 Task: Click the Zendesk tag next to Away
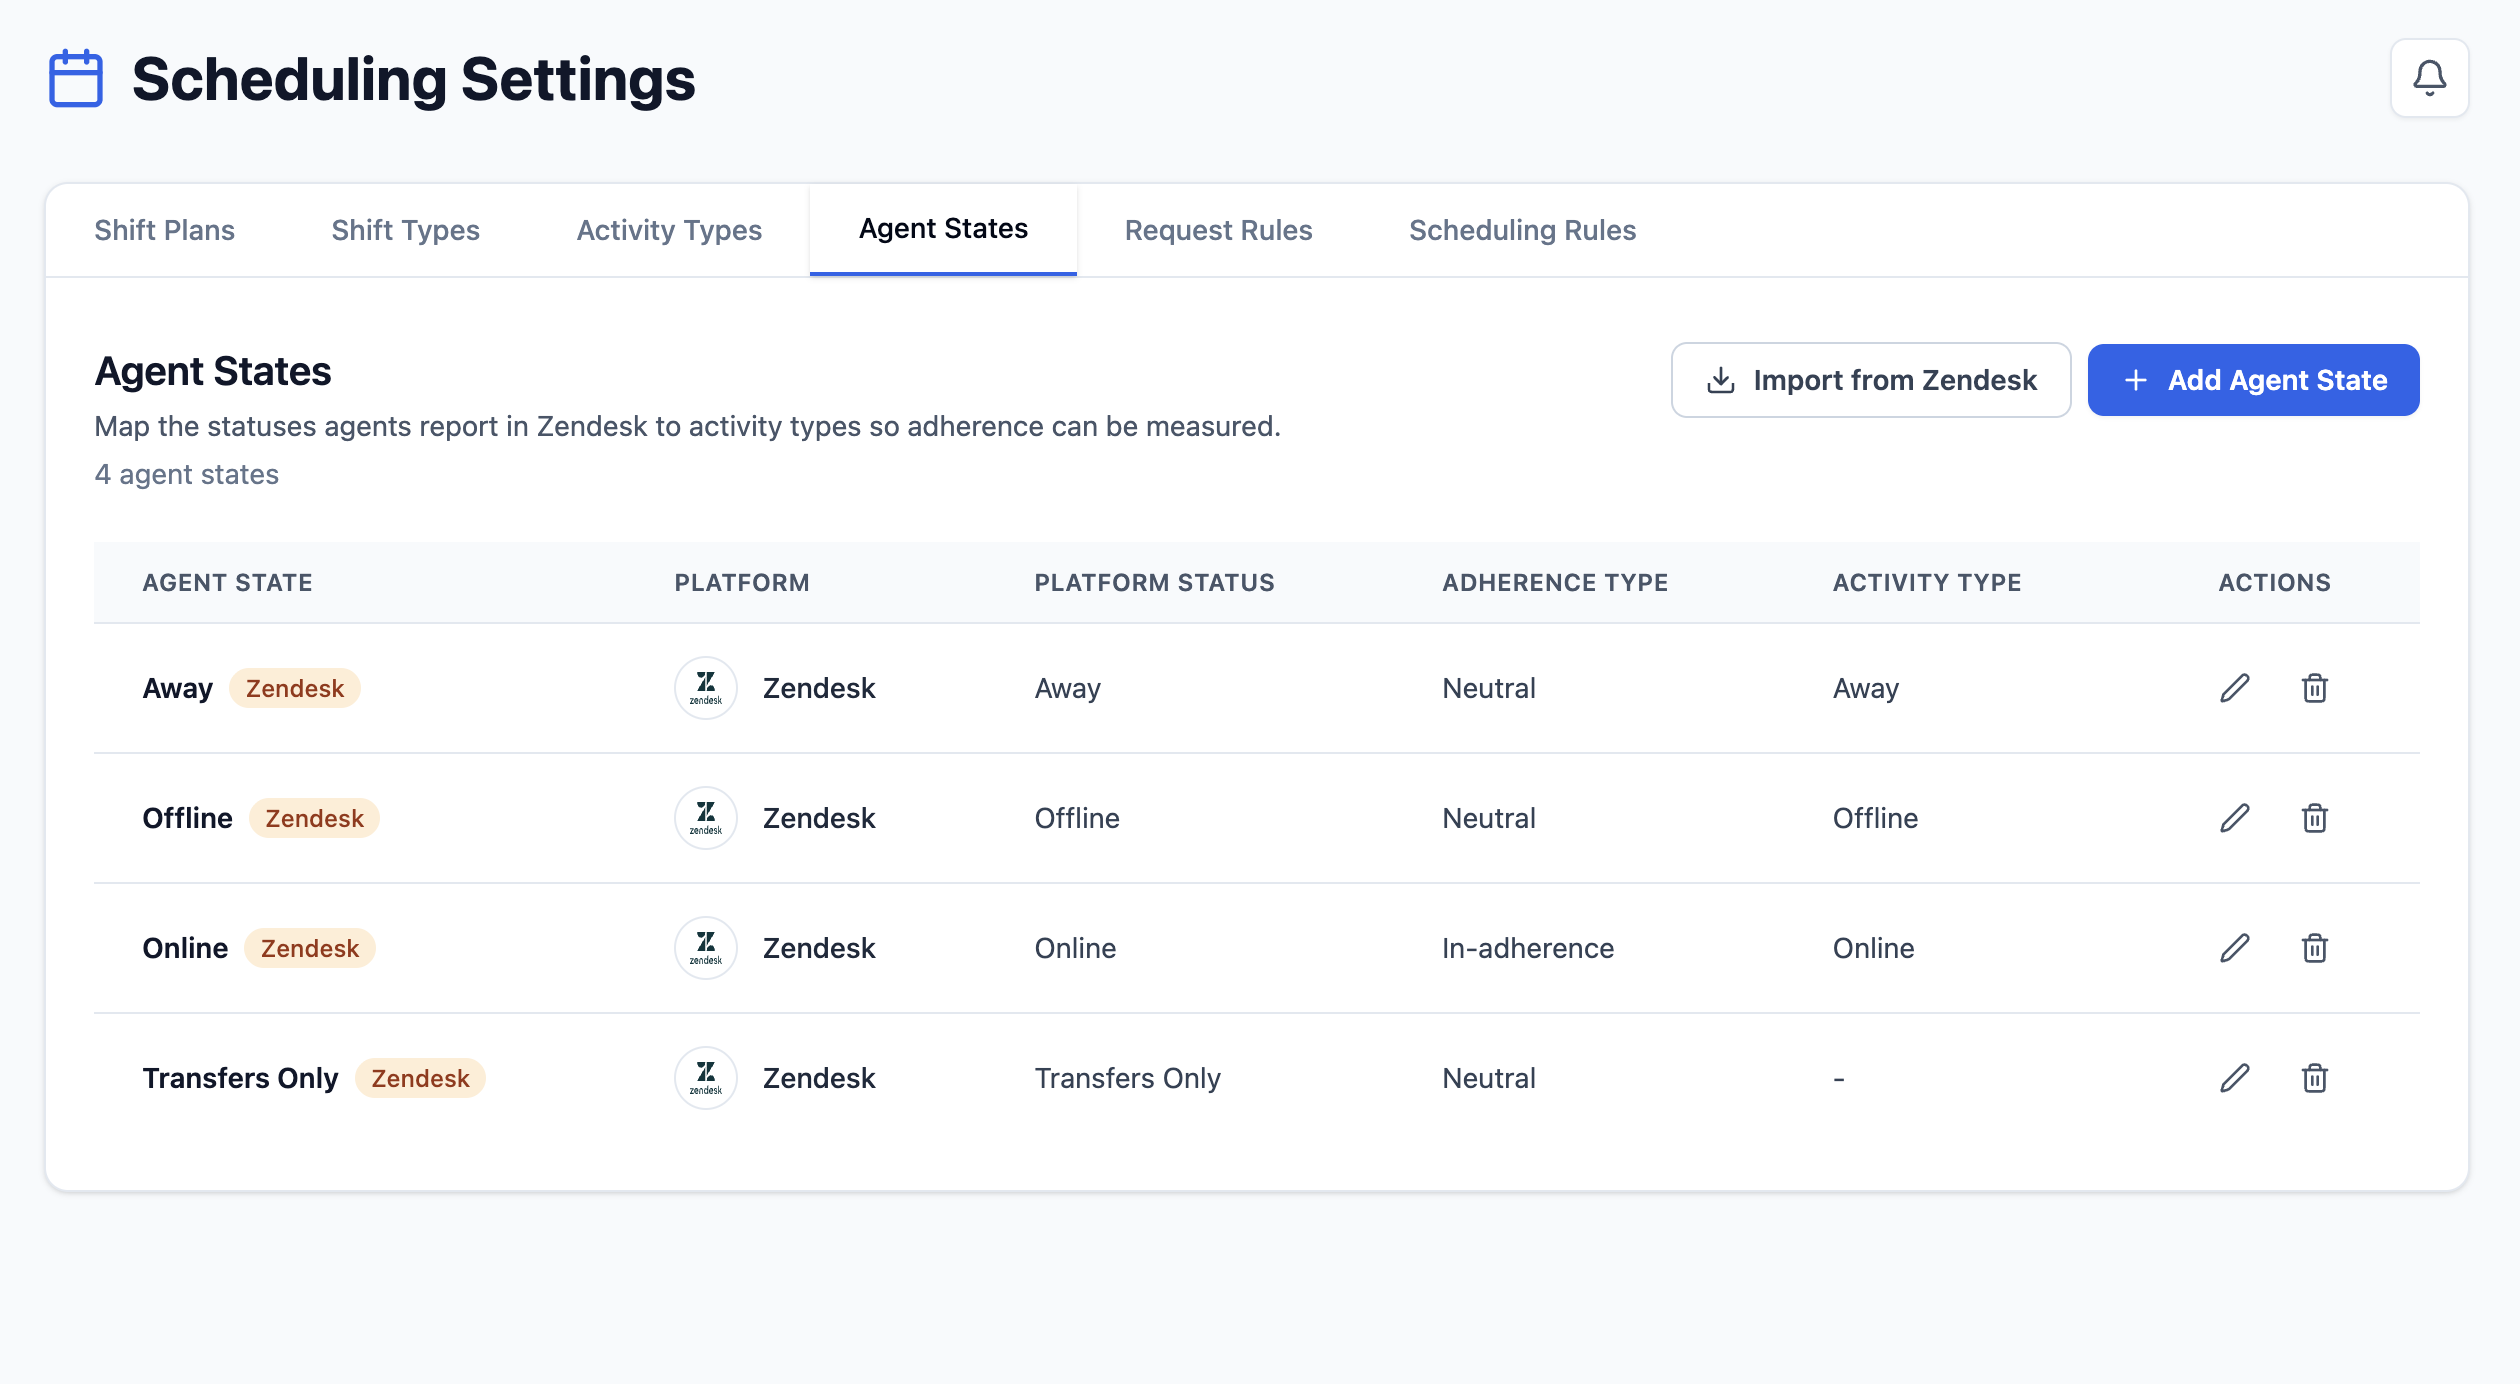(295, 688)
